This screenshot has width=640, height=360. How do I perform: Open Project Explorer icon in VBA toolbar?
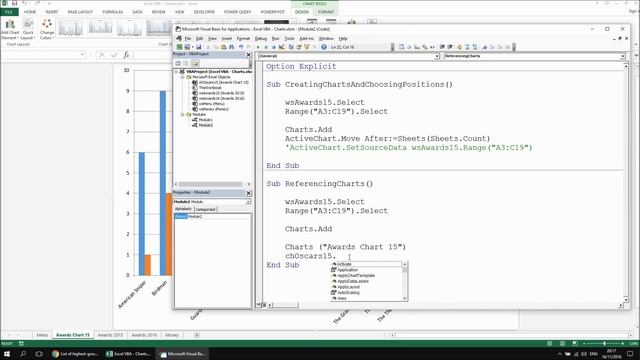click(291, 47)
